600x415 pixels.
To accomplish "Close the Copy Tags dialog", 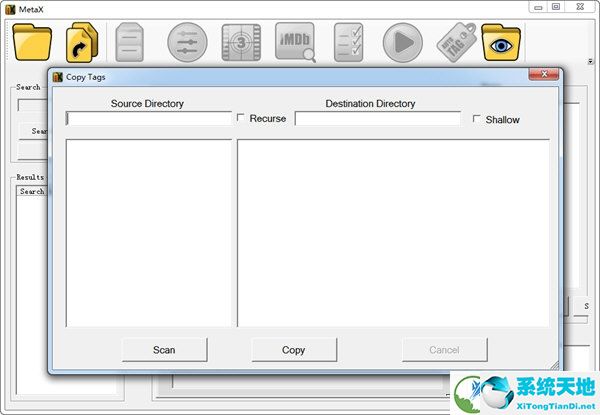I will pyautogui.click(x=543, y=76).
